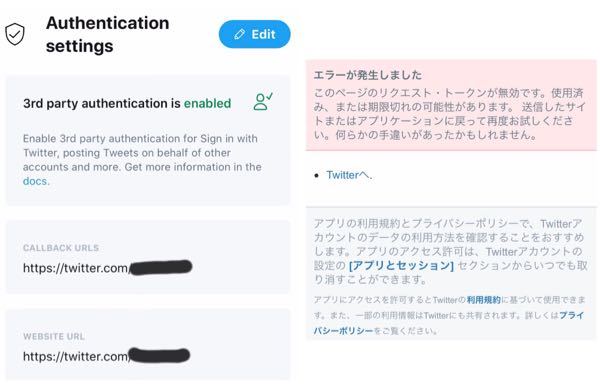Follow the Twitterへ link
This screenshot has height=384, width=600.
click(347, 175)
